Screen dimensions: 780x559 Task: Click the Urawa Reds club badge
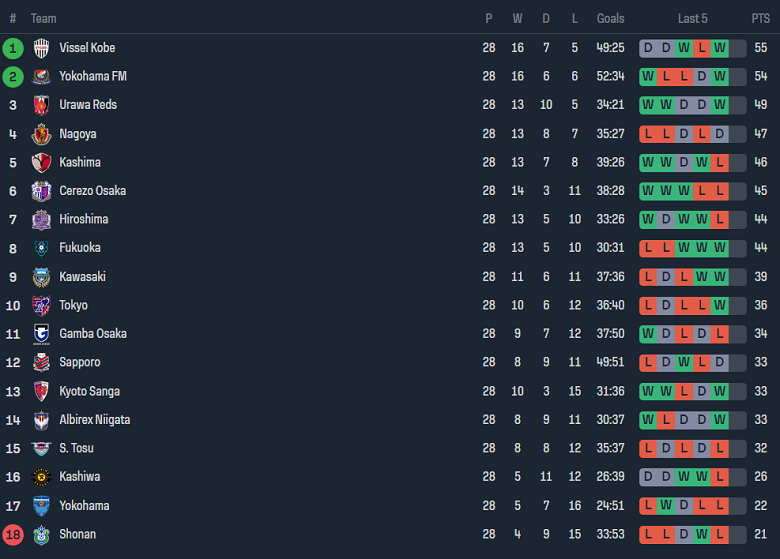coord(41,105)
